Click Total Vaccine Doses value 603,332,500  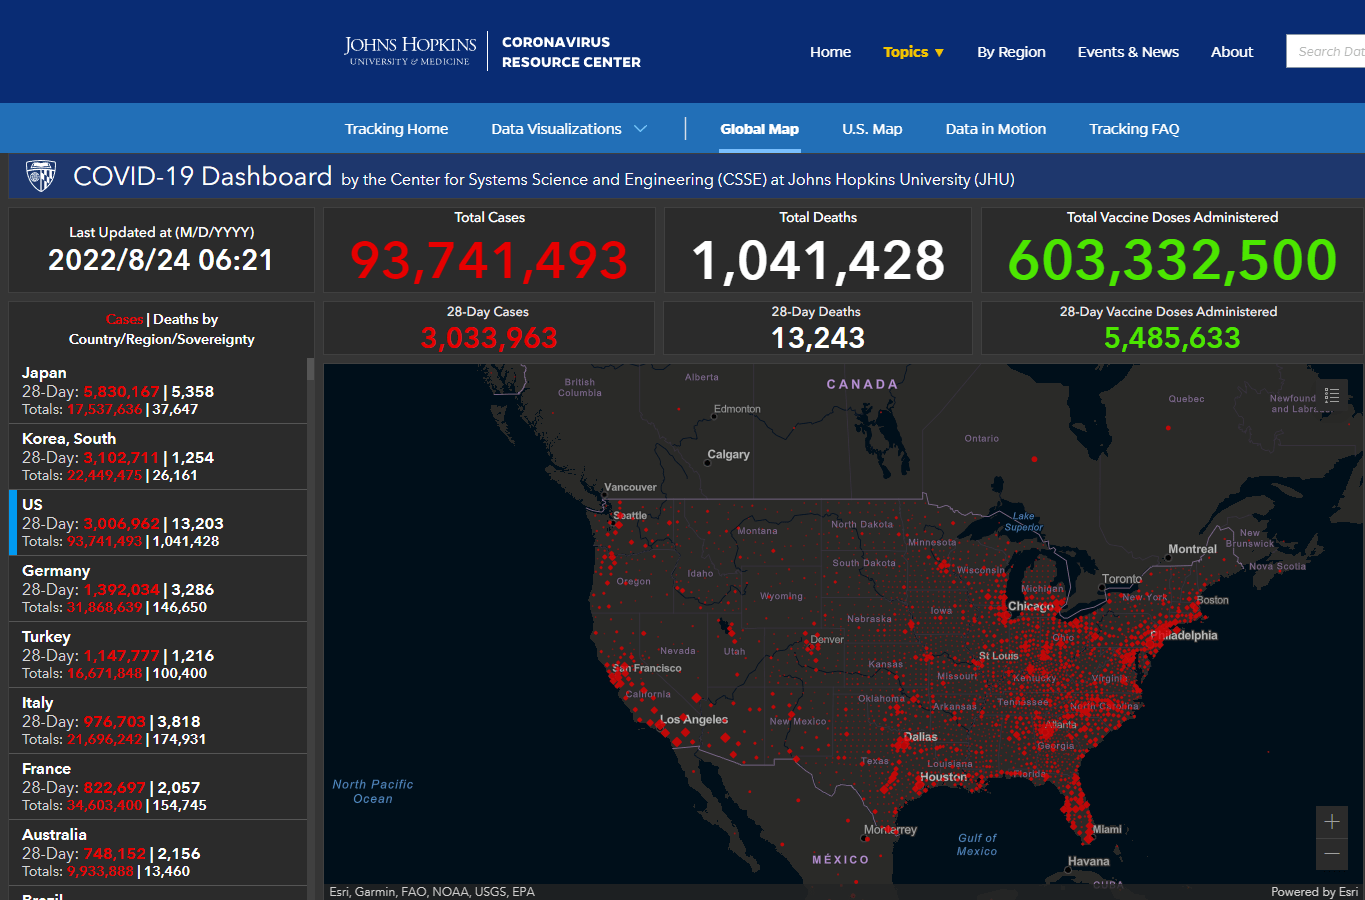point(1172,260)
